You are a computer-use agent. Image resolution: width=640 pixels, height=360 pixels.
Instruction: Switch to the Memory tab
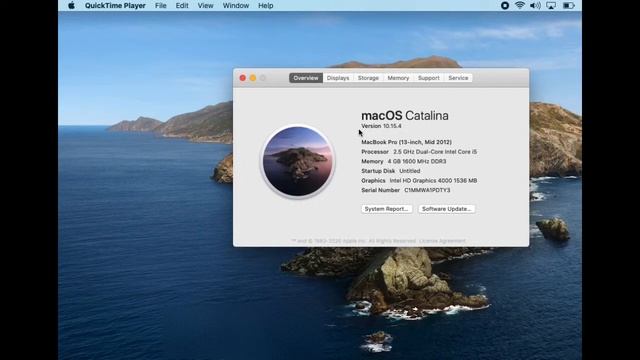398,78
